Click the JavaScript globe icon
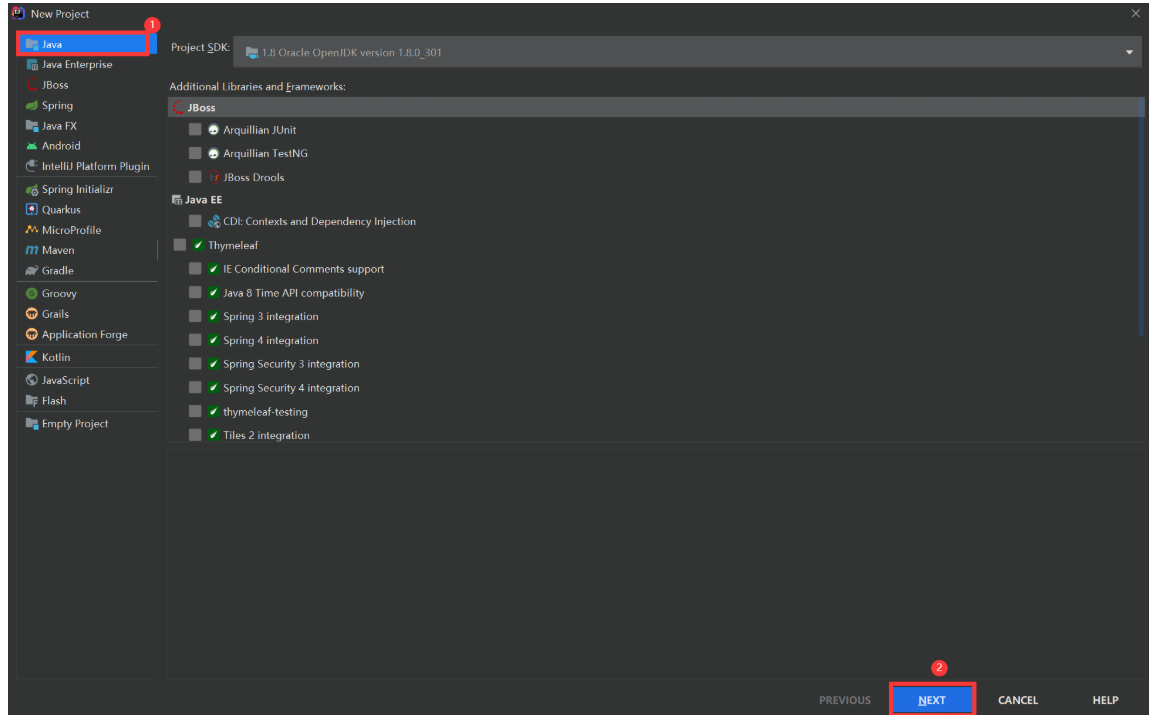 [31, 381]
